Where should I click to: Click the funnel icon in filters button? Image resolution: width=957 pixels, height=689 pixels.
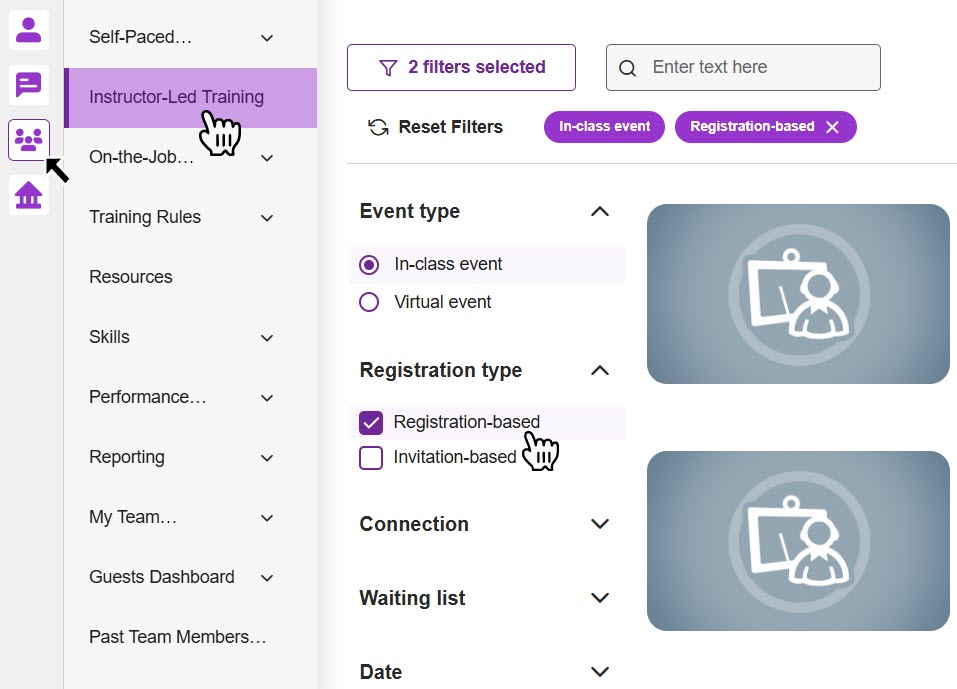pos(388,68)
